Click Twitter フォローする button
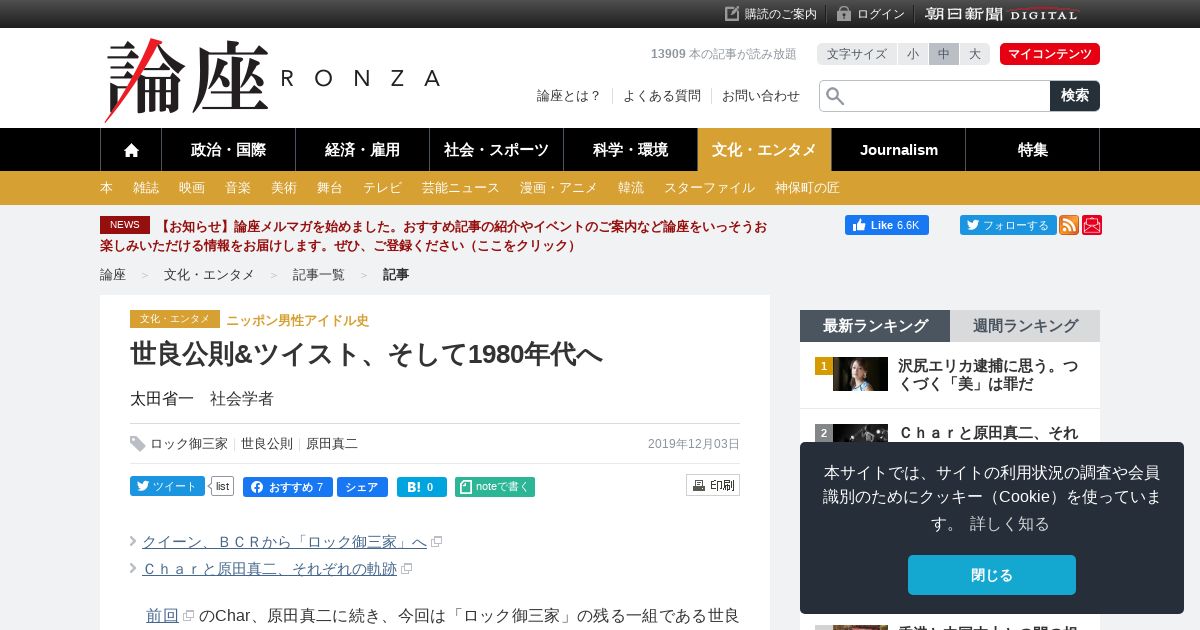 pyautogui.click(x=1008, y=225)
